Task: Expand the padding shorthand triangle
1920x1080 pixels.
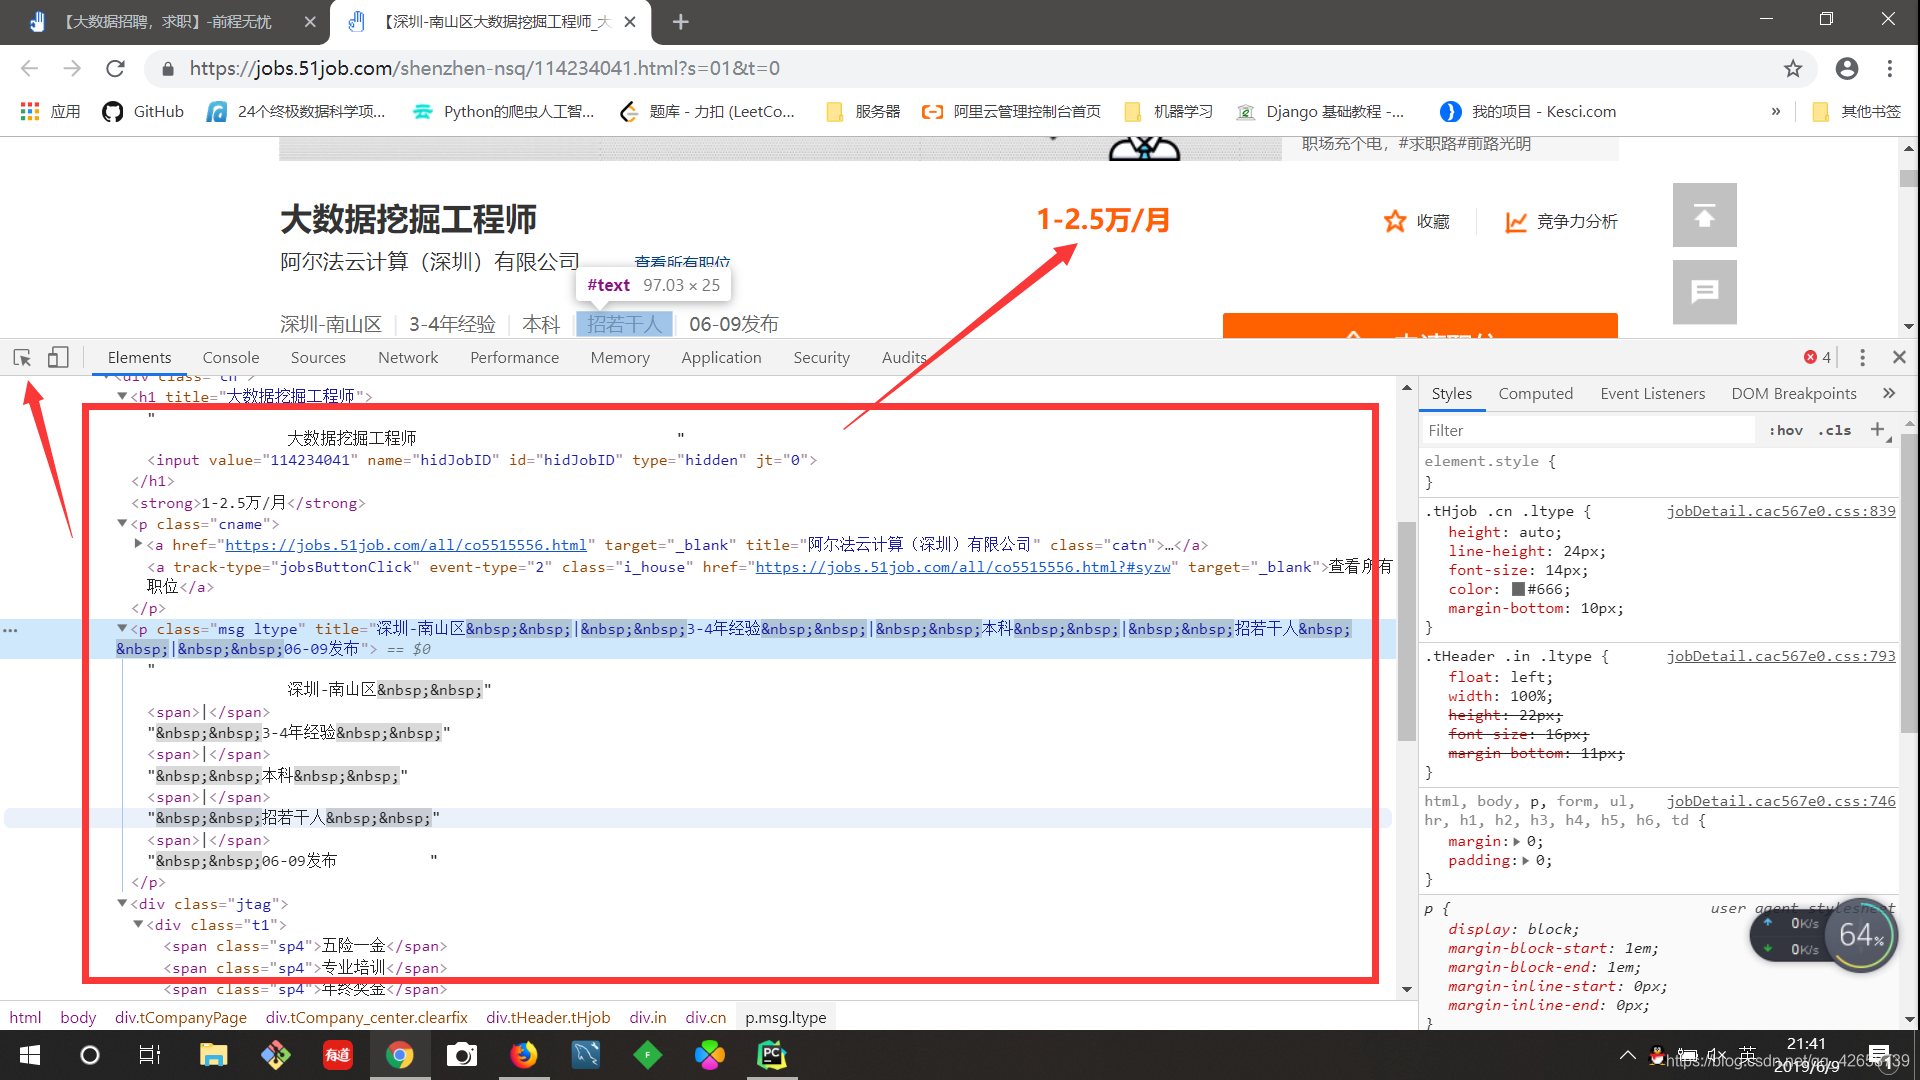Action: pyautogui.click(x=1525, y=860)
